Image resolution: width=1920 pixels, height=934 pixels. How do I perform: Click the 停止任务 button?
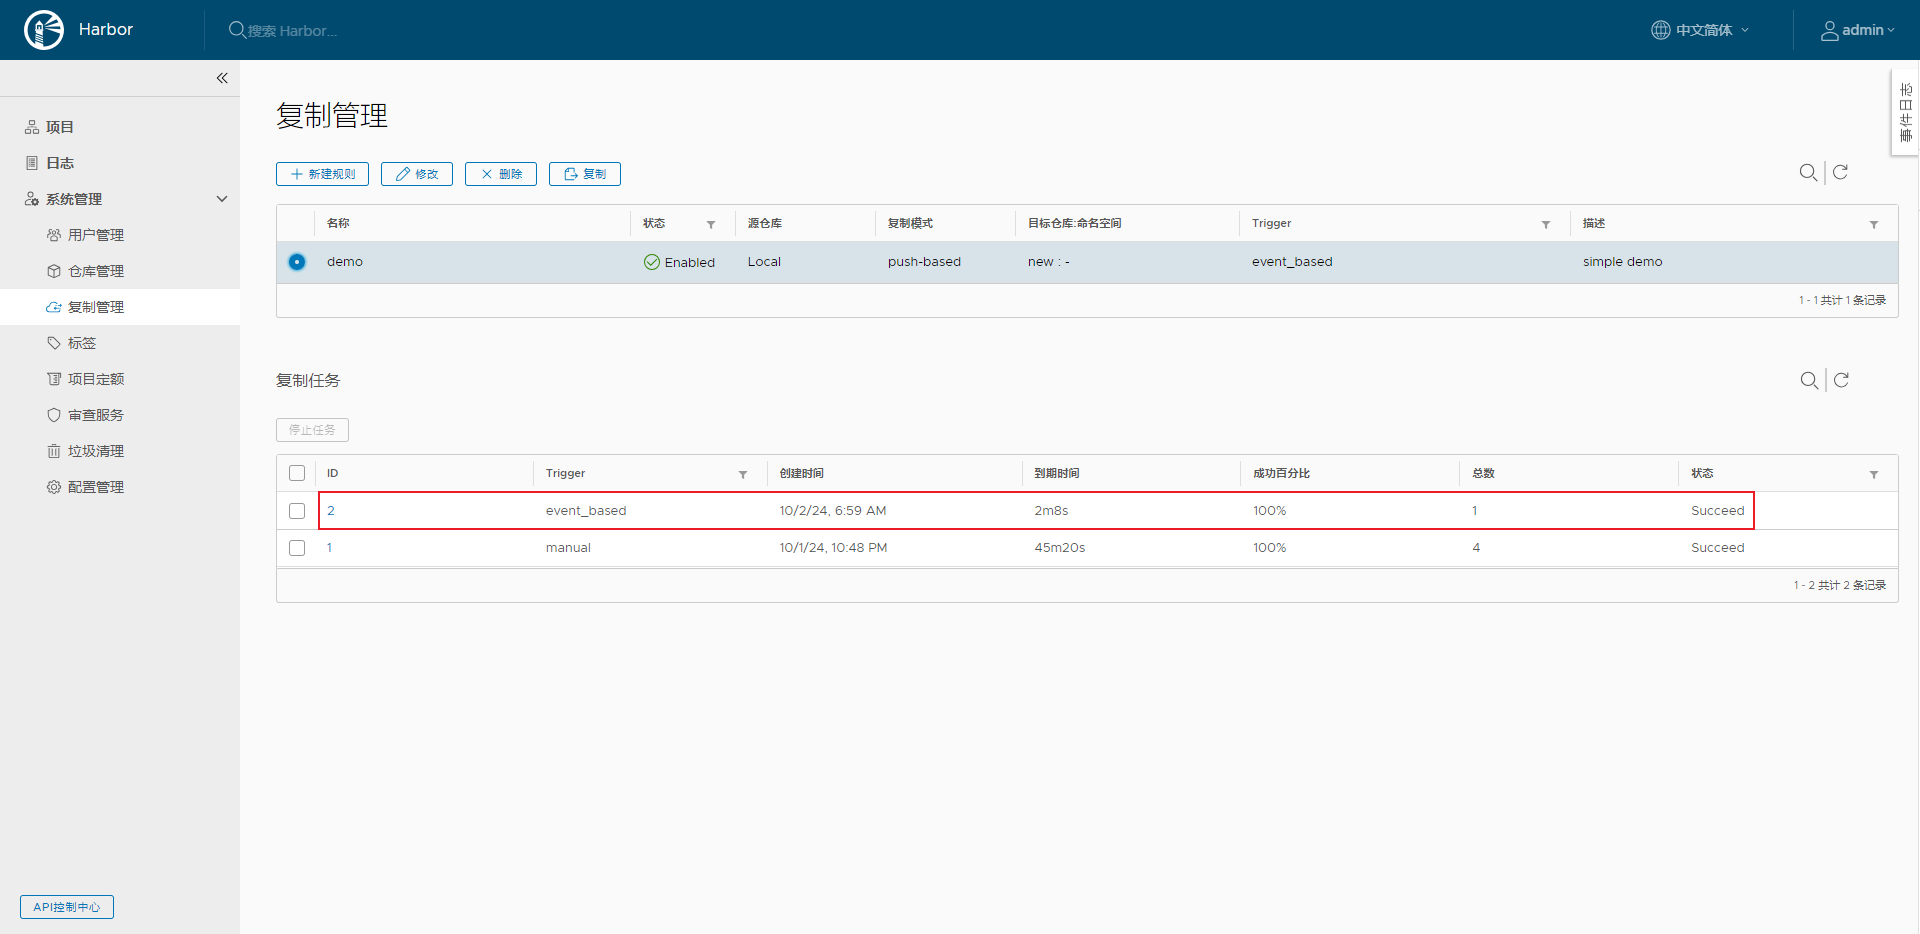coord(312,430)
